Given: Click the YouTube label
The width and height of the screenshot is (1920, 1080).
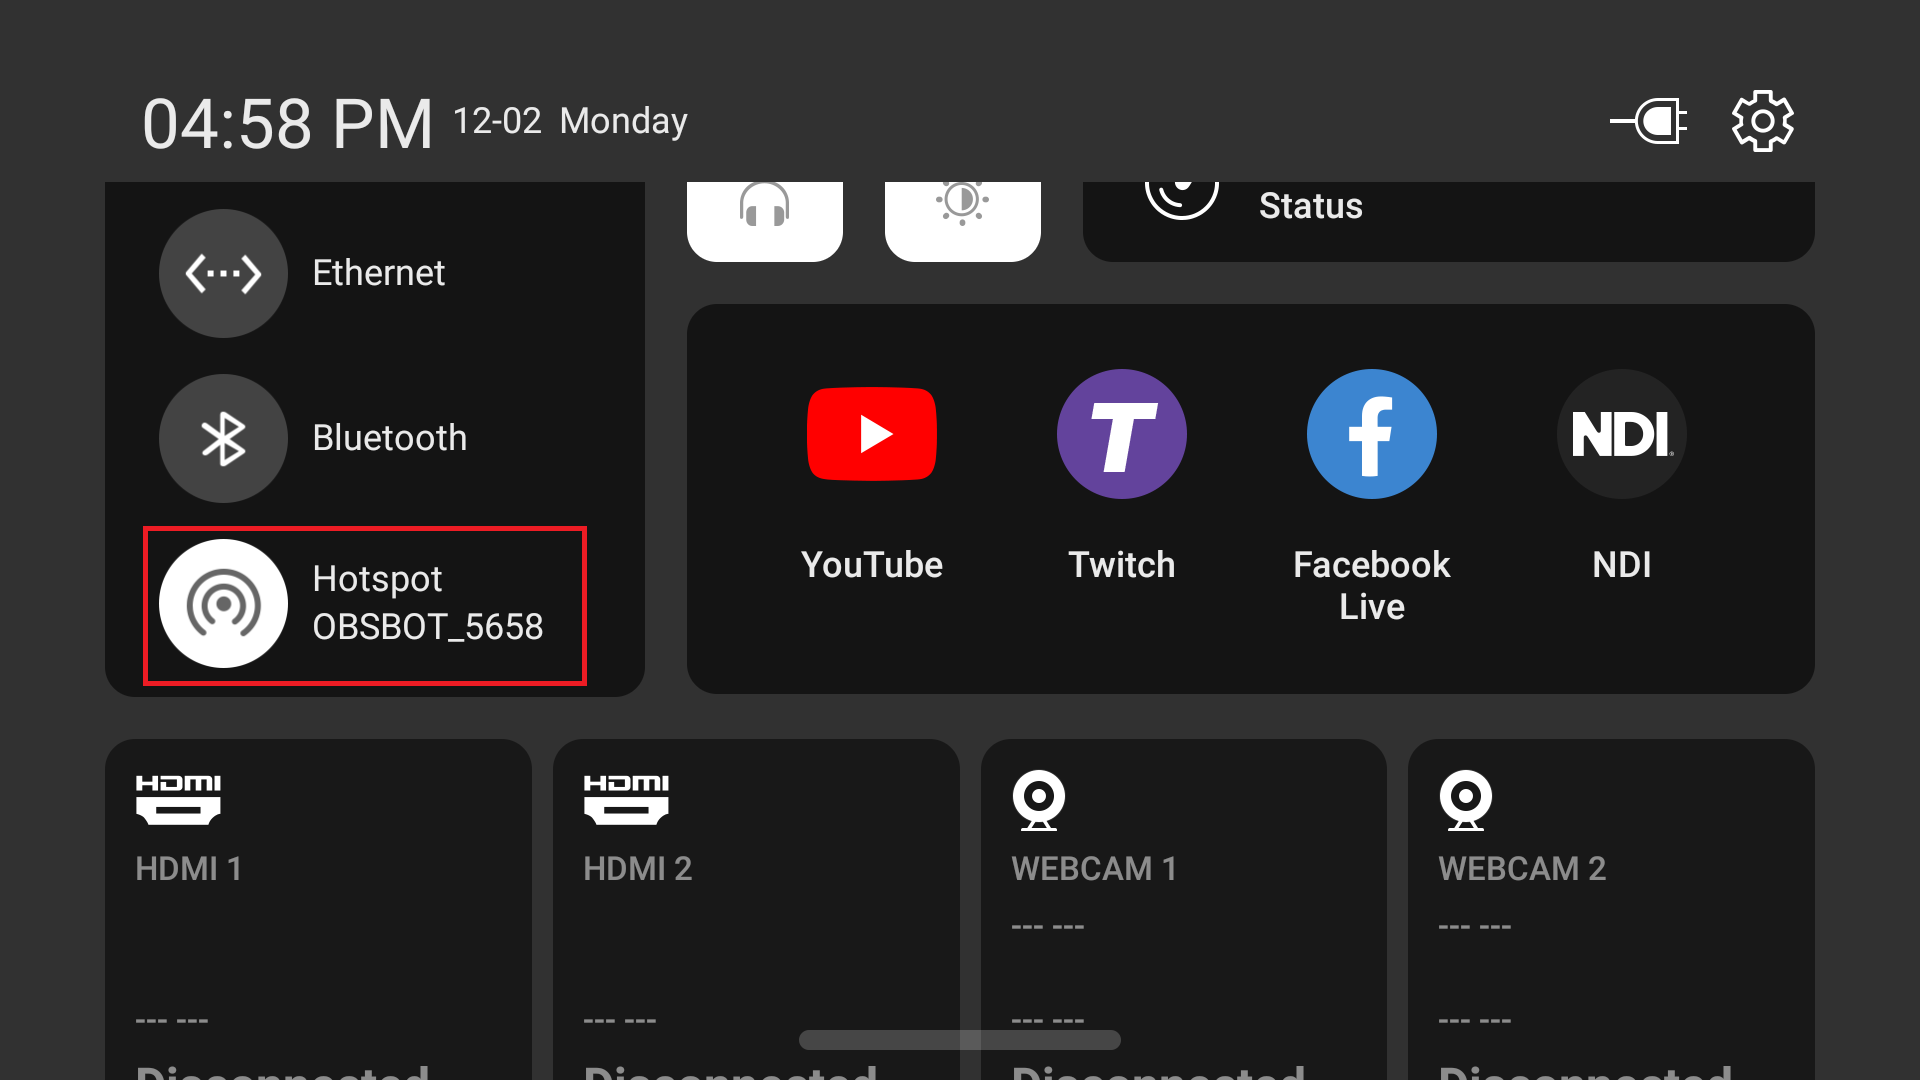Looking at the screenshot, I should pos(872,565).
